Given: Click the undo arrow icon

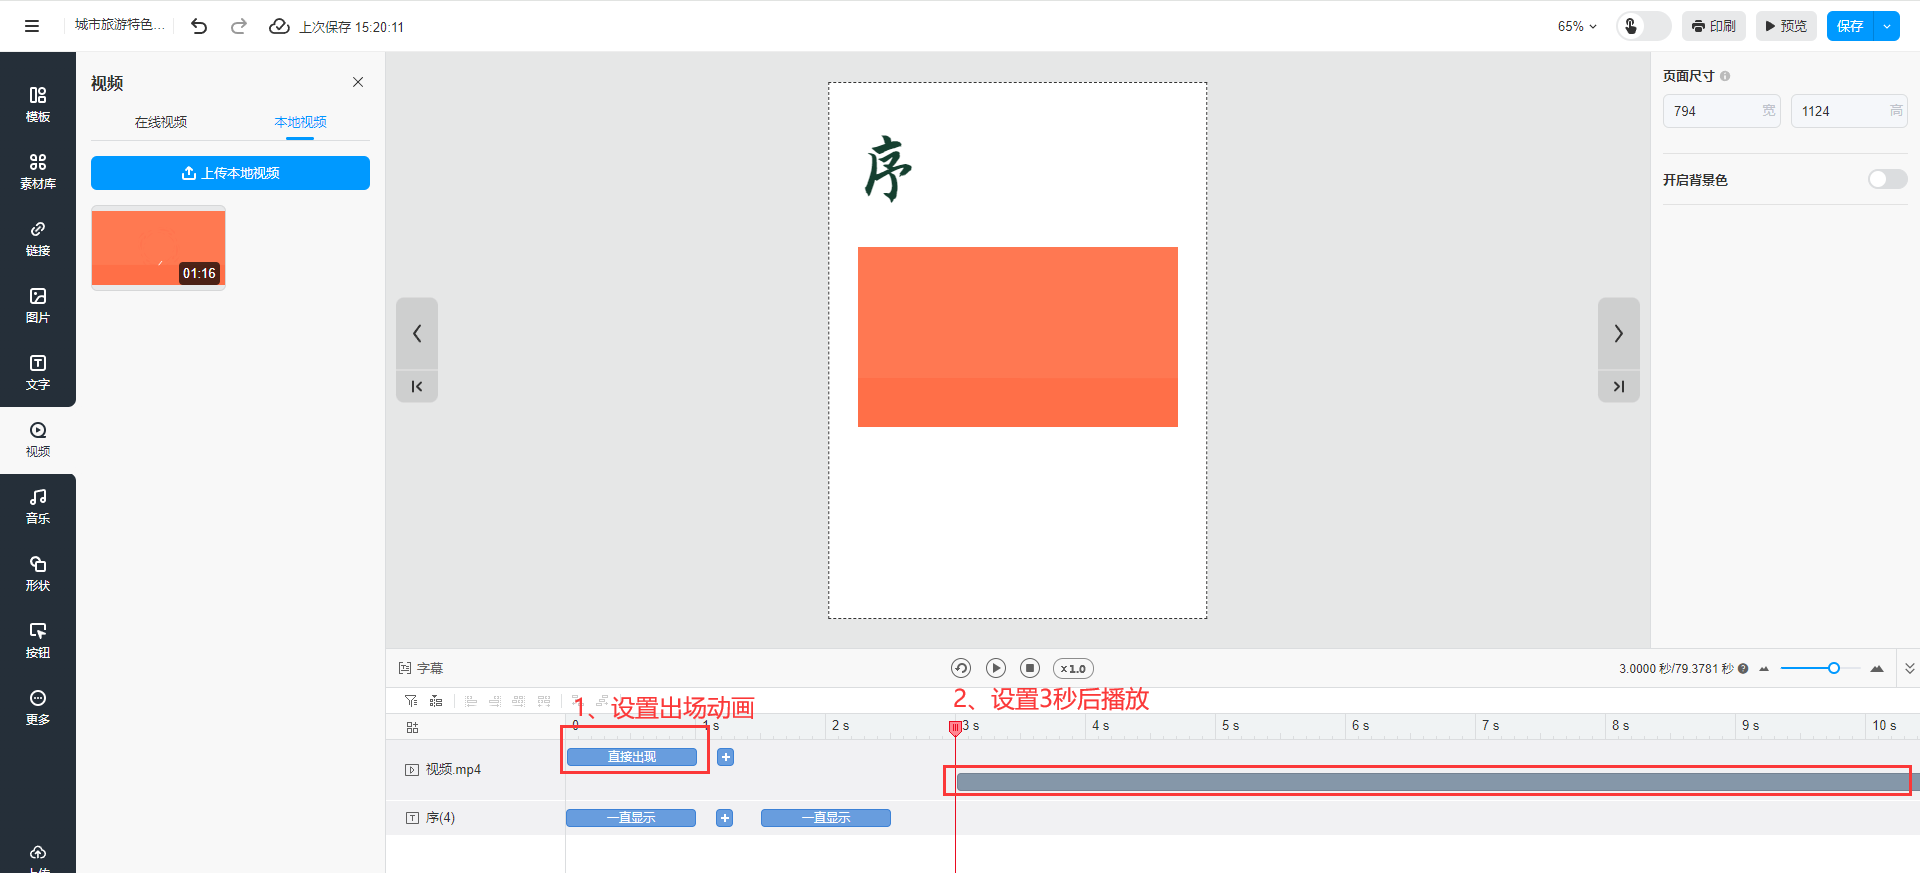Looking at the screenshot, I should 199,27.
